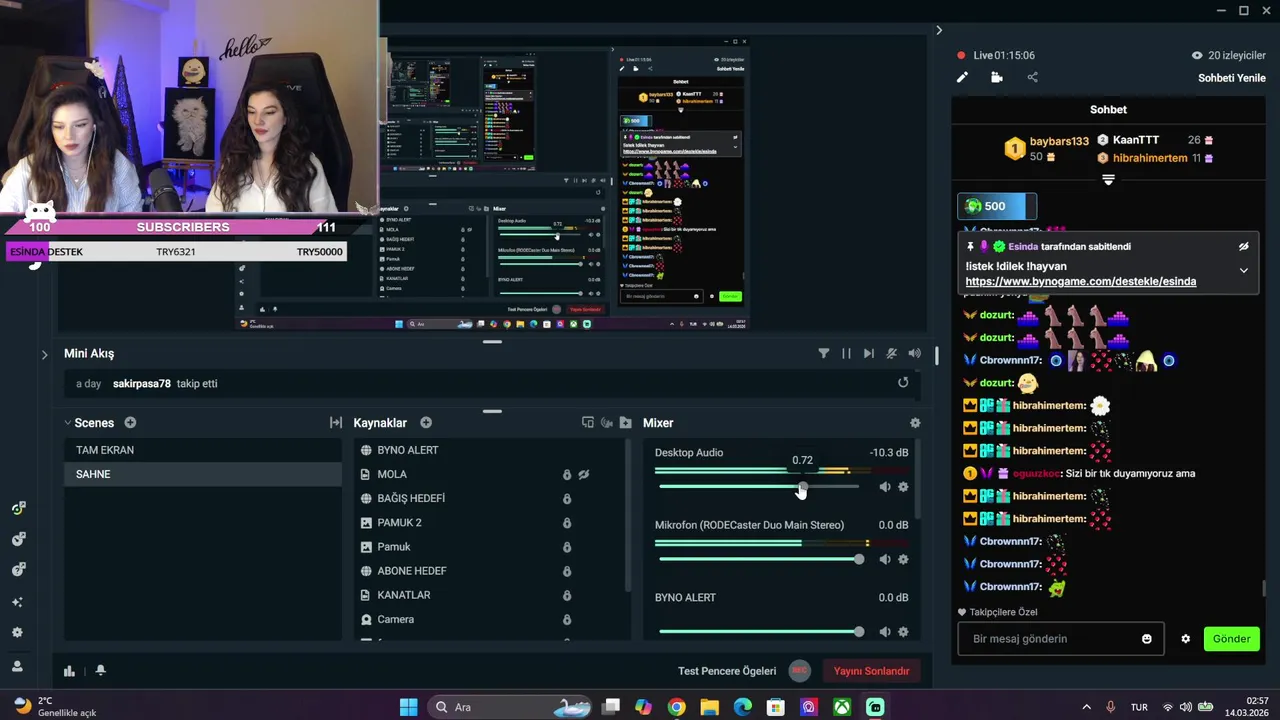Open the performance stats bar-chart icon

pyautogui.click(x=69, y=671)
